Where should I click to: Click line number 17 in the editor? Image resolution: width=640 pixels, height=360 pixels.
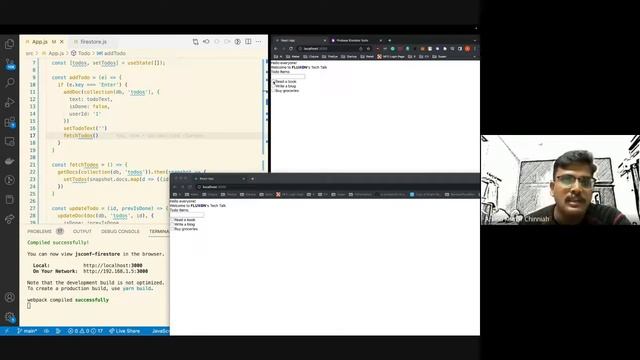point(32,136)
